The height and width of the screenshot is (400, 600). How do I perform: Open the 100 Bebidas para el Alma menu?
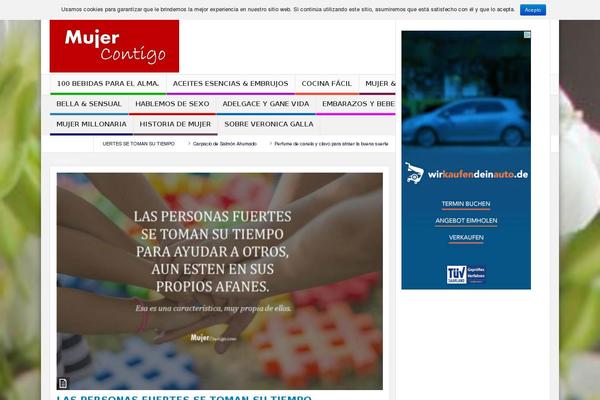tap(108, 83)
